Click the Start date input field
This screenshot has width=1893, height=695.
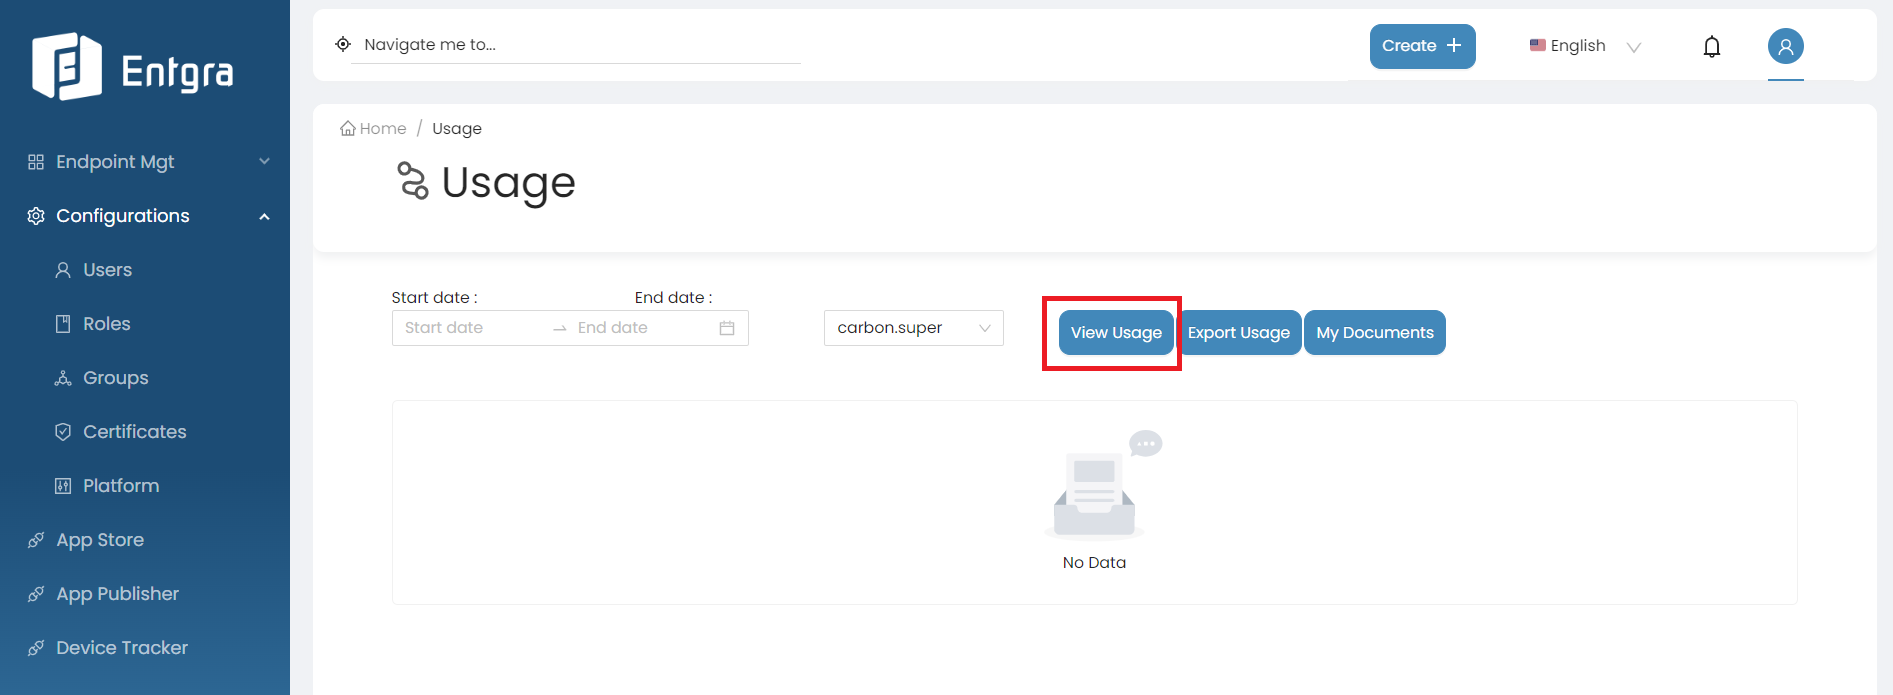(x=470, y=328)
